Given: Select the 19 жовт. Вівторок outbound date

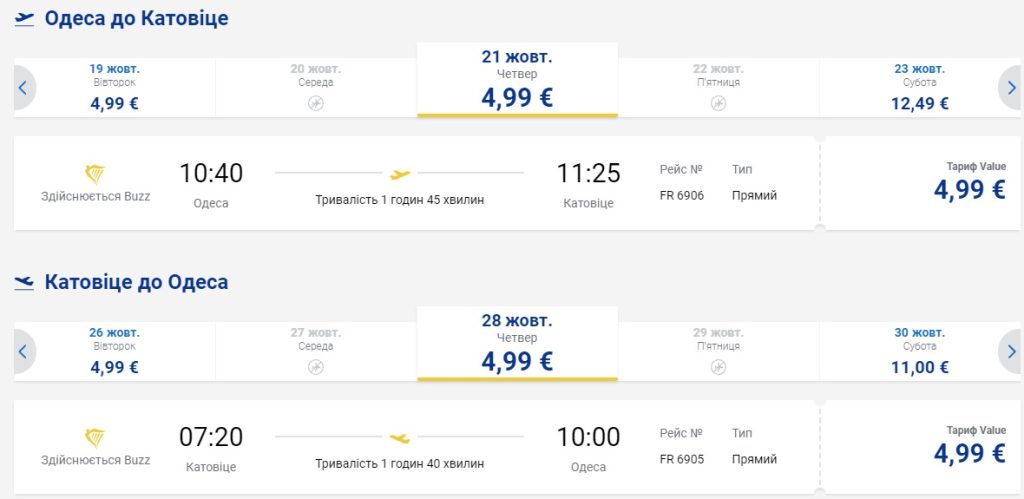Looking at the screenshot, I should click(114, 87).
